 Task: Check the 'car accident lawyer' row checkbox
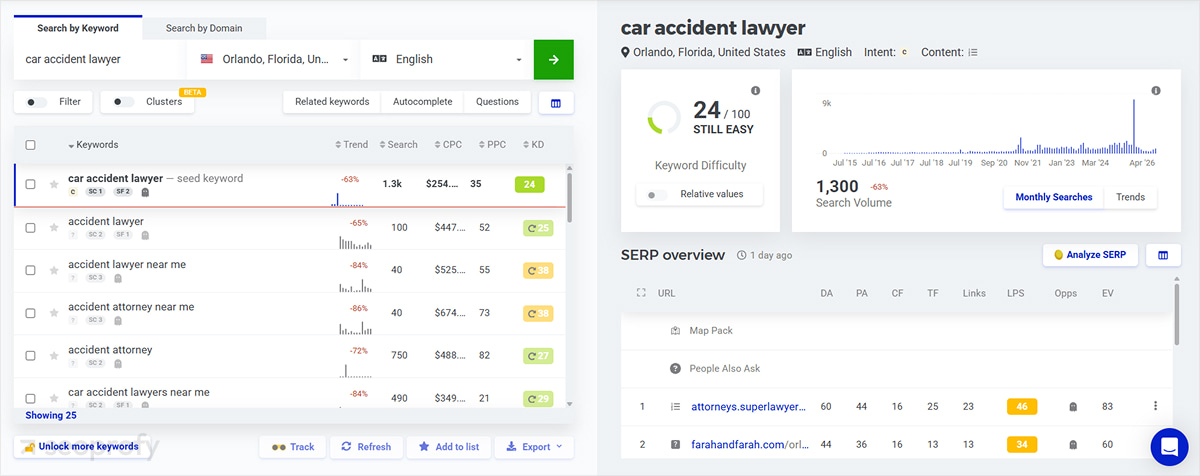point(30,185)
